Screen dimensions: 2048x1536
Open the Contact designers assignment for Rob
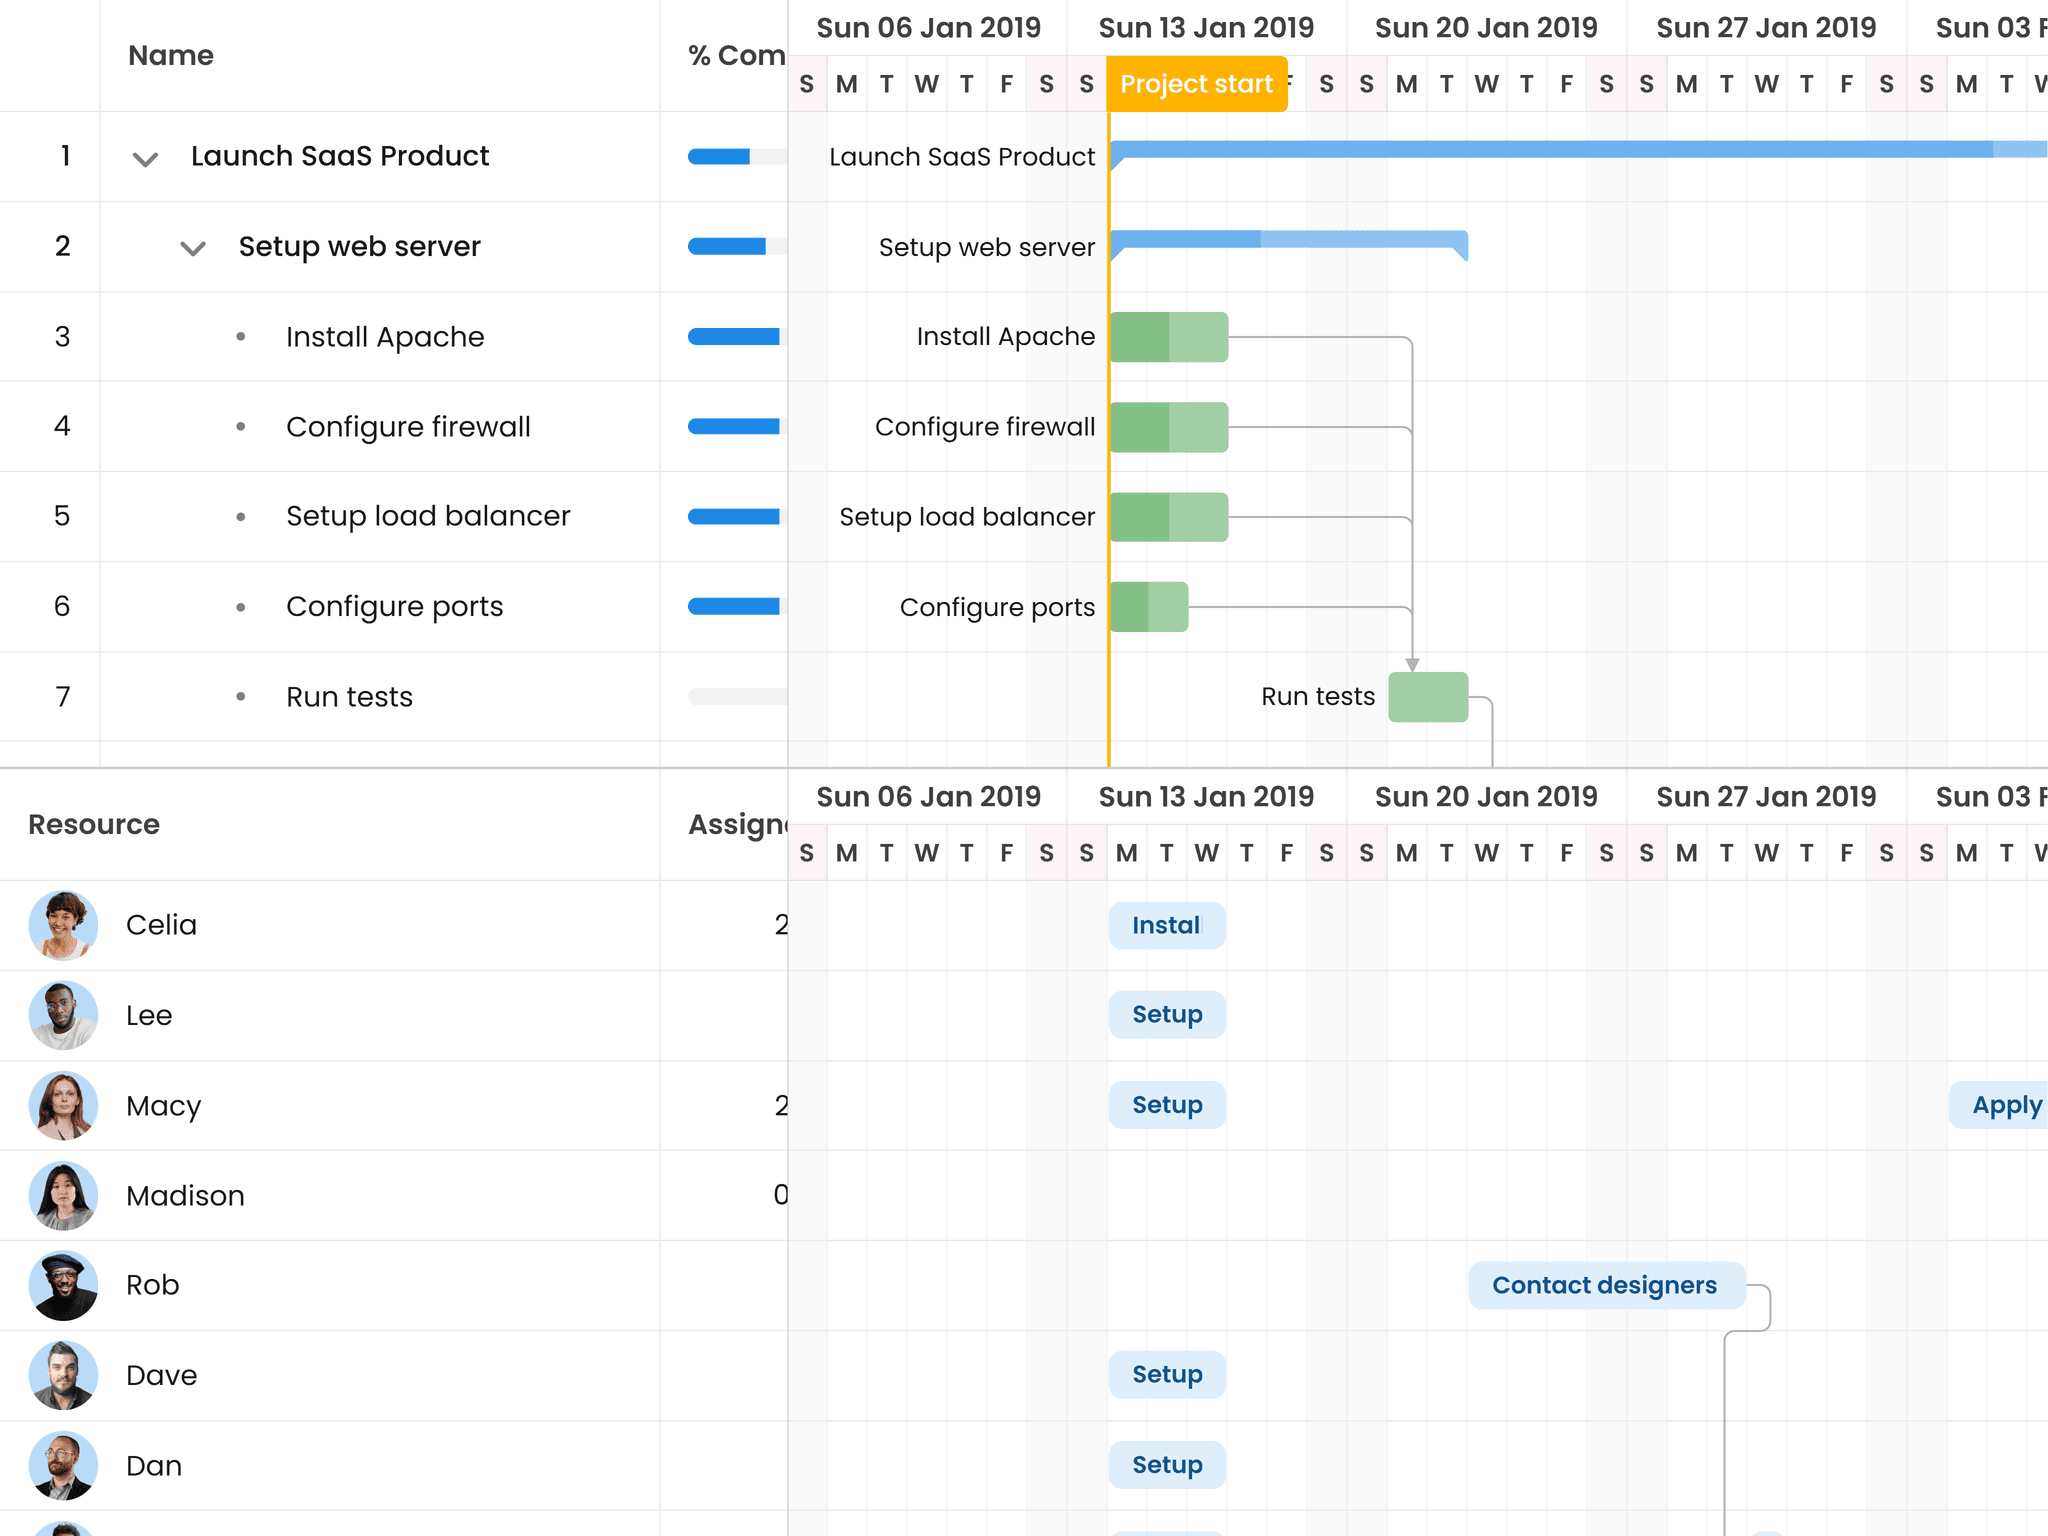coord(1605,1285)
